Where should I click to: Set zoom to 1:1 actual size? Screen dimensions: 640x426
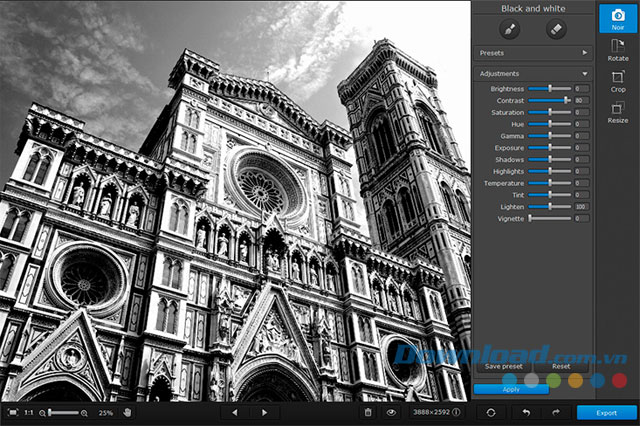(x=29, y=412)
